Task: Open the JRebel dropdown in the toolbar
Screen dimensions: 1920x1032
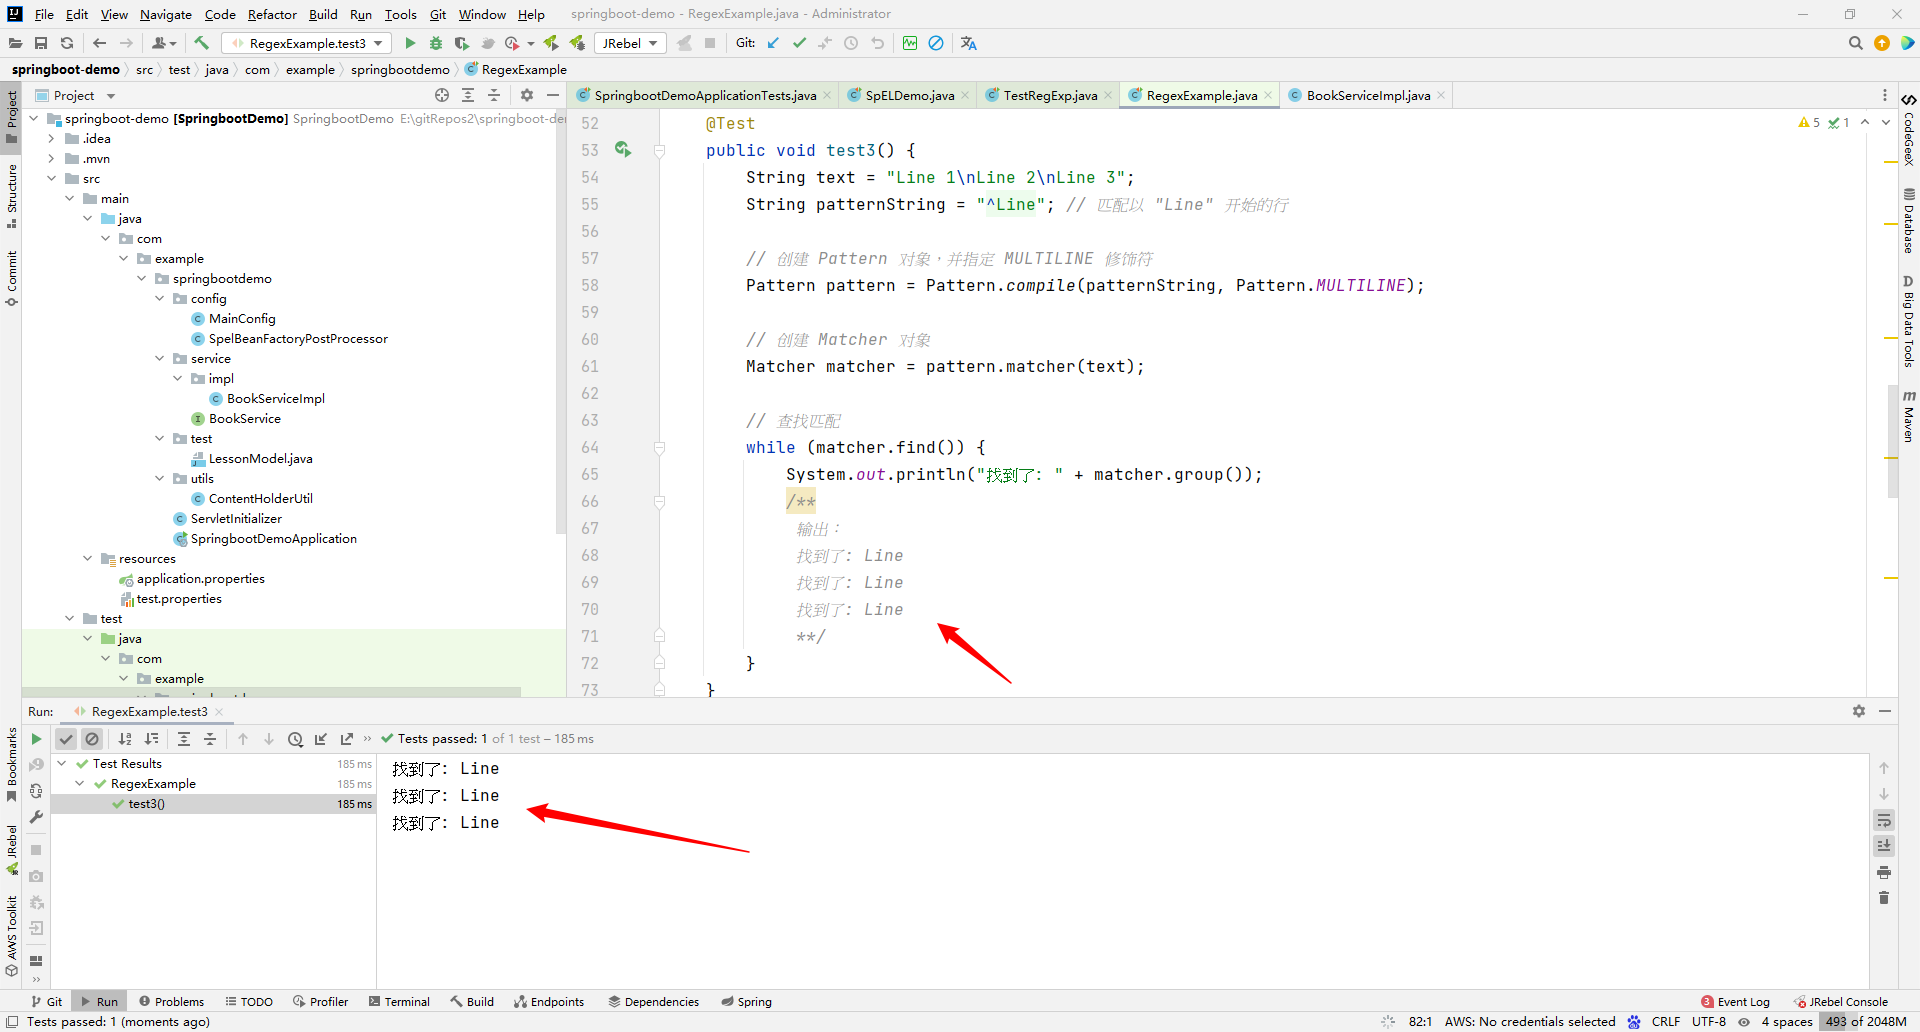Action: coord(630,43)
